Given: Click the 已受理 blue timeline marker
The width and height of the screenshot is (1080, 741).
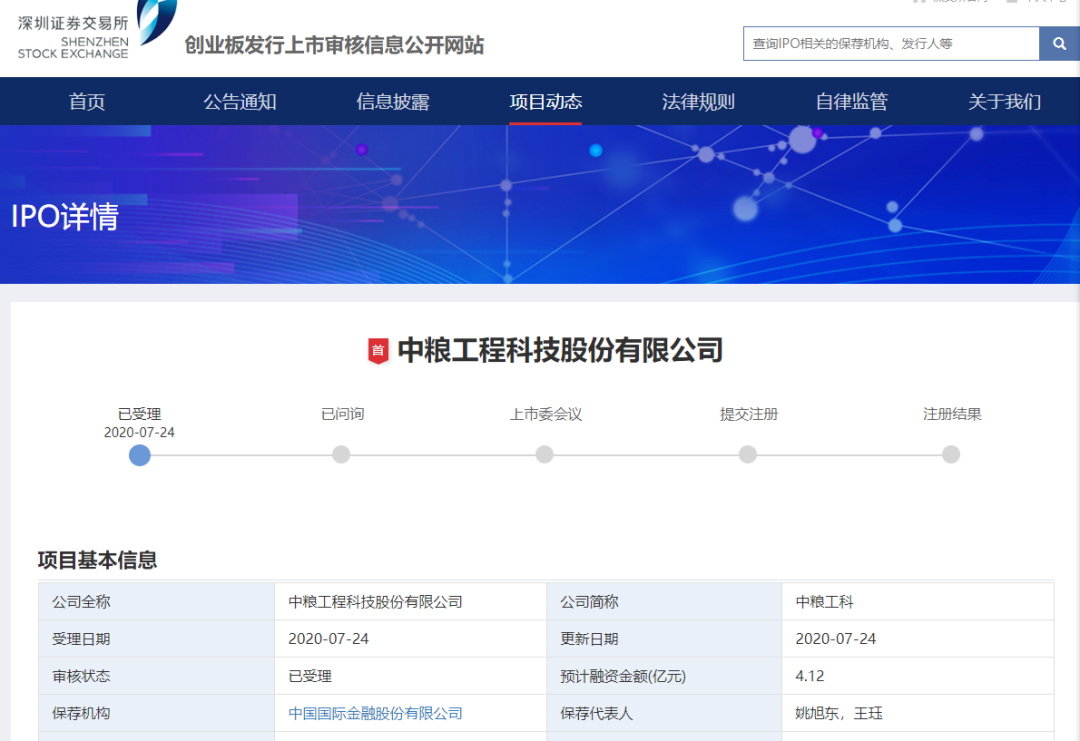Looking at the screenshot, I should [140, 455].
